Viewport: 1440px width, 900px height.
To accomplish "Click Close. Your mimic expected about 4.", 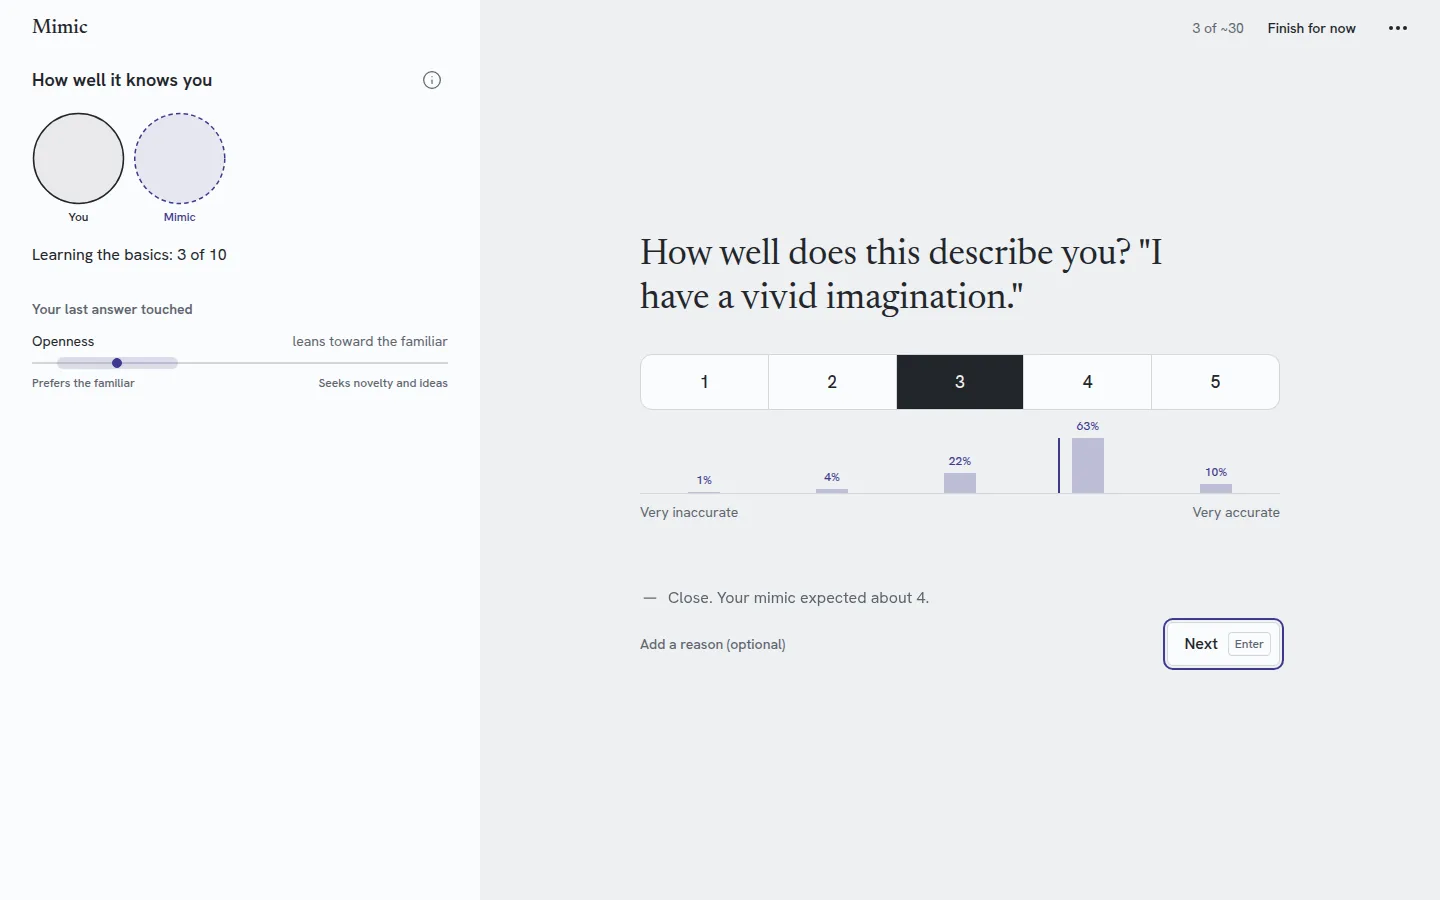I will pos(798,598).
